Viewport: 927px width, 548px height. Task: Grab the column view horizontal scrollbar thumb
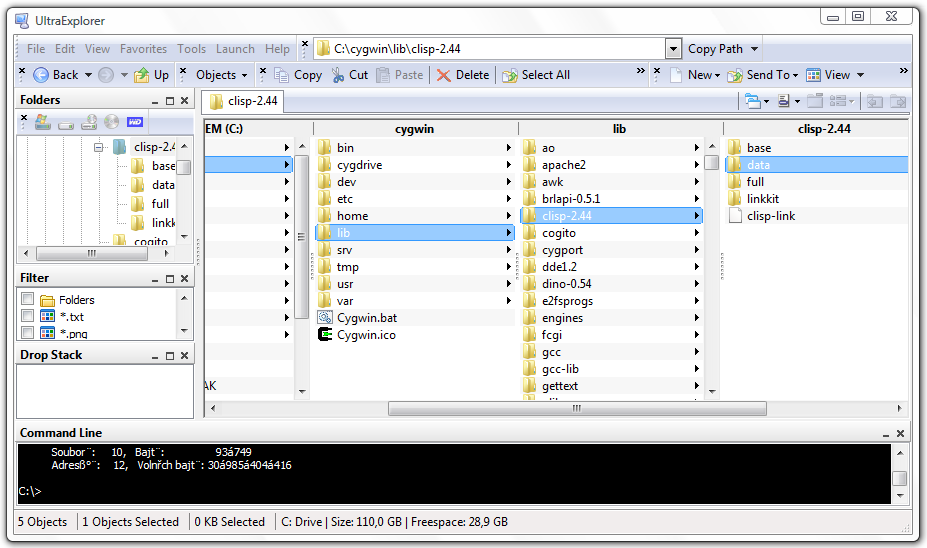(x=577, y=408)
